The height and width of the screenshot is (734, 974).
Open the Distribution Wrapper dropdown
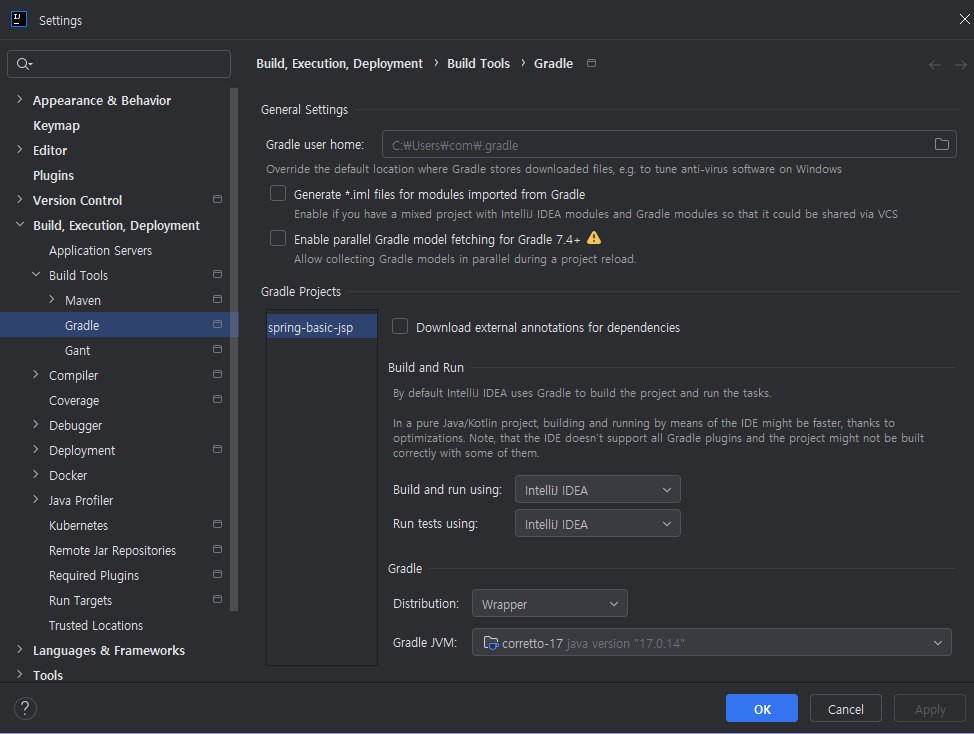click(x=550, y=604)
